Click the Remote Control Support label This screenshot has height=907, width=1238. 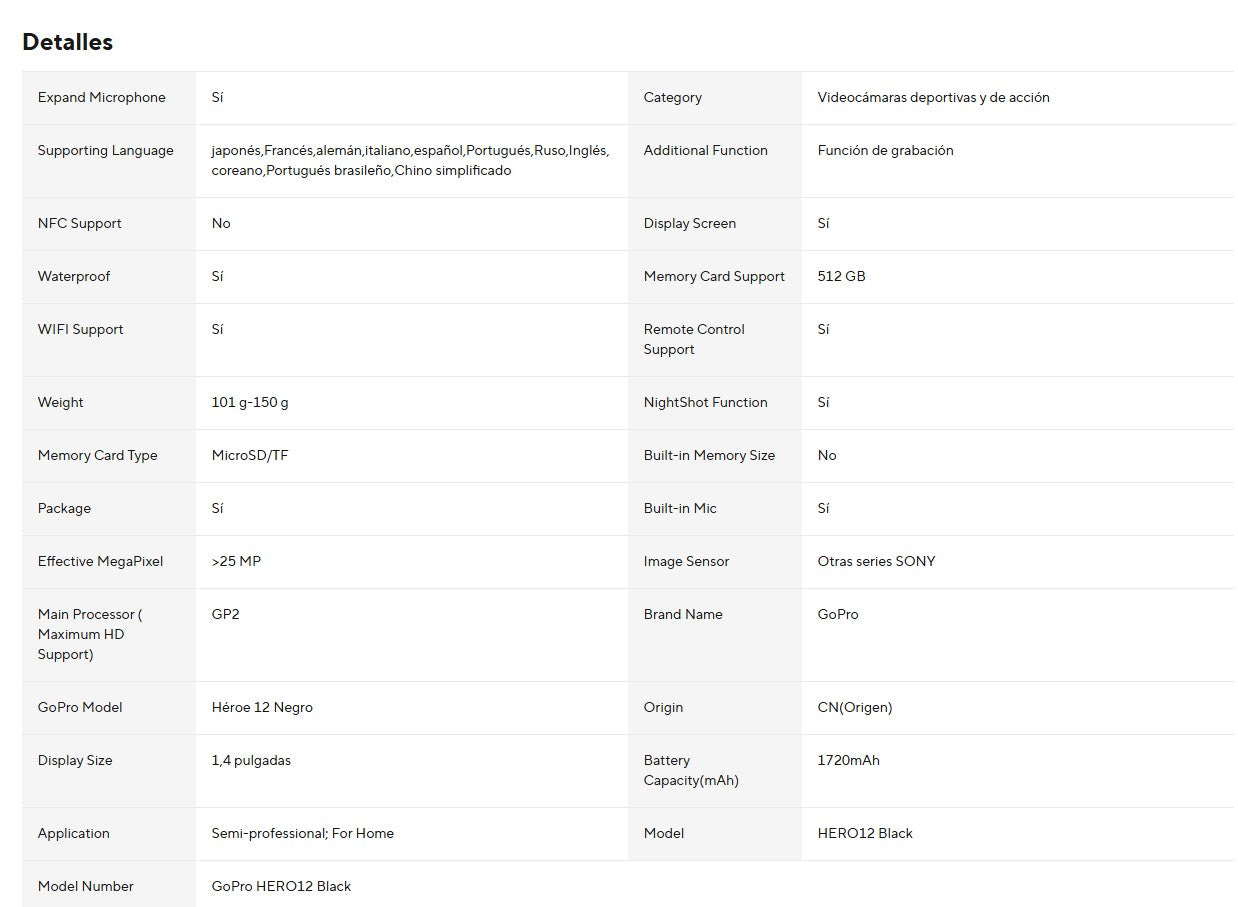click(694, 339)
